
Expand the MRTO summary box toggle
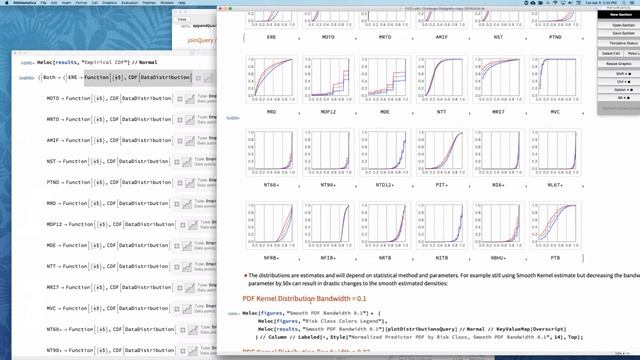[x=180, y=120]
